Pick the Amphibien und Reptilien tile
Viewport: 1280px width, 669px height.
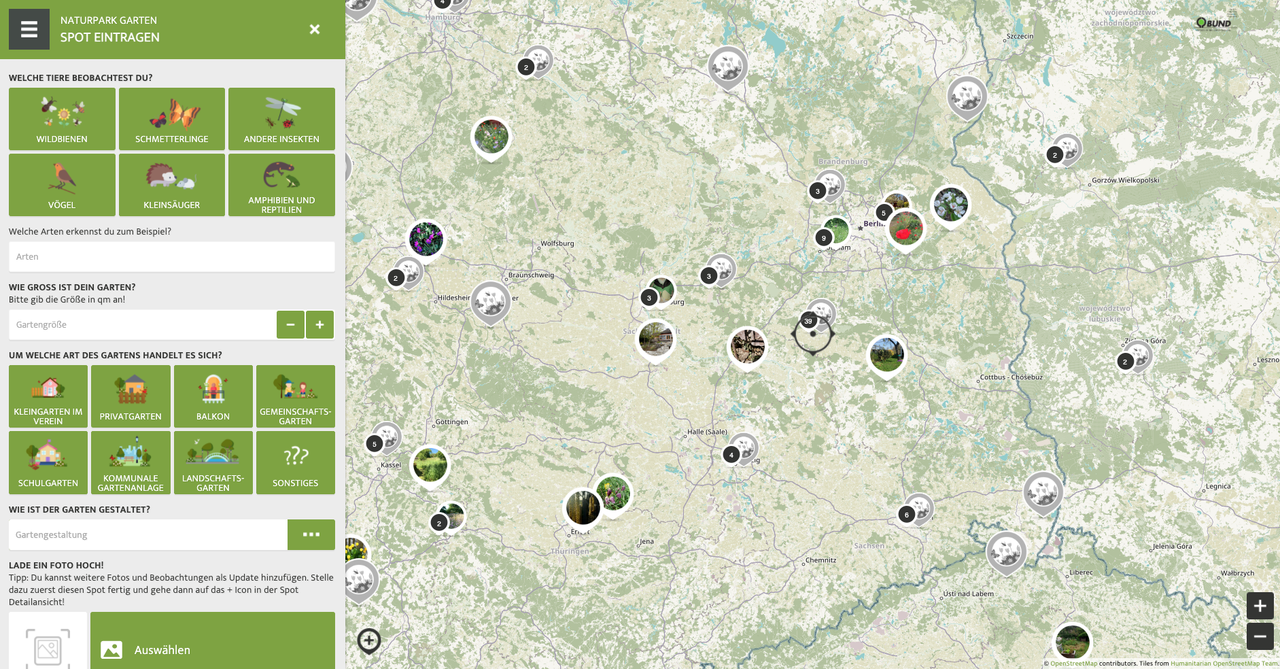(x=281, y=185)
